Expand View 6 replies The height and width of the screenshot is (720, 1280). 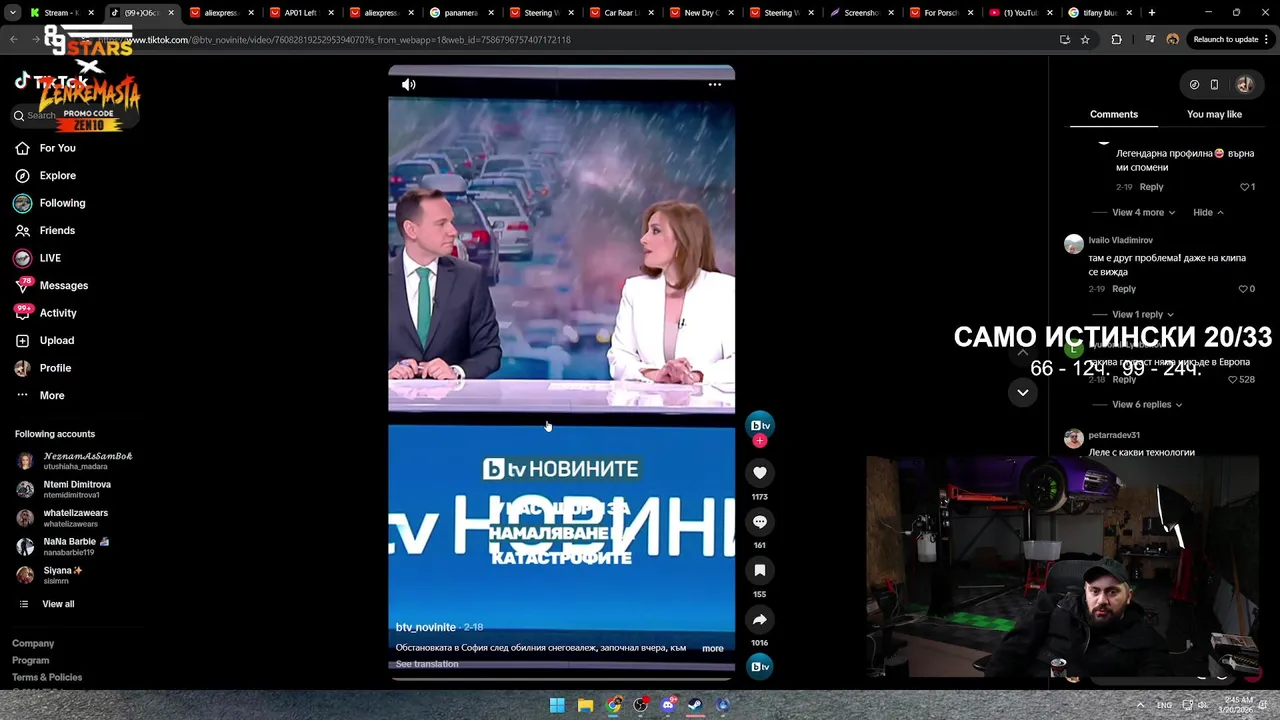(1147, 405)
